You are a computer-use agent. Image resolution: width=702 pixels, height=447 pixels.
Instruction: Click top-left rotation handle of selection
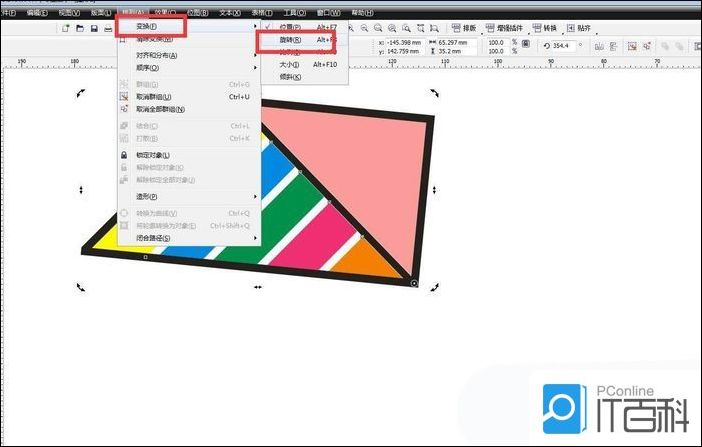81,93
